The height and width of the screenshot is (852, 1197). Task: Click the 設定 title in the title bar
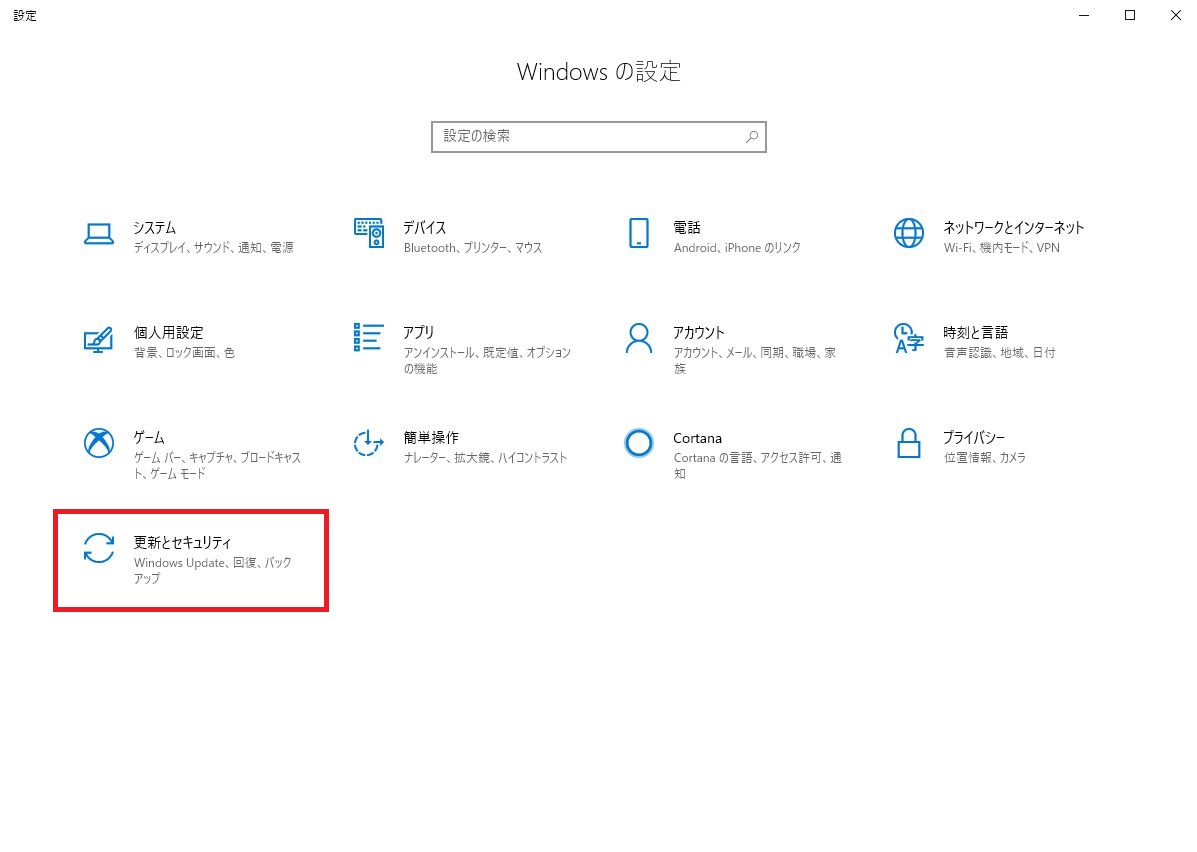(x=24, y=15)
